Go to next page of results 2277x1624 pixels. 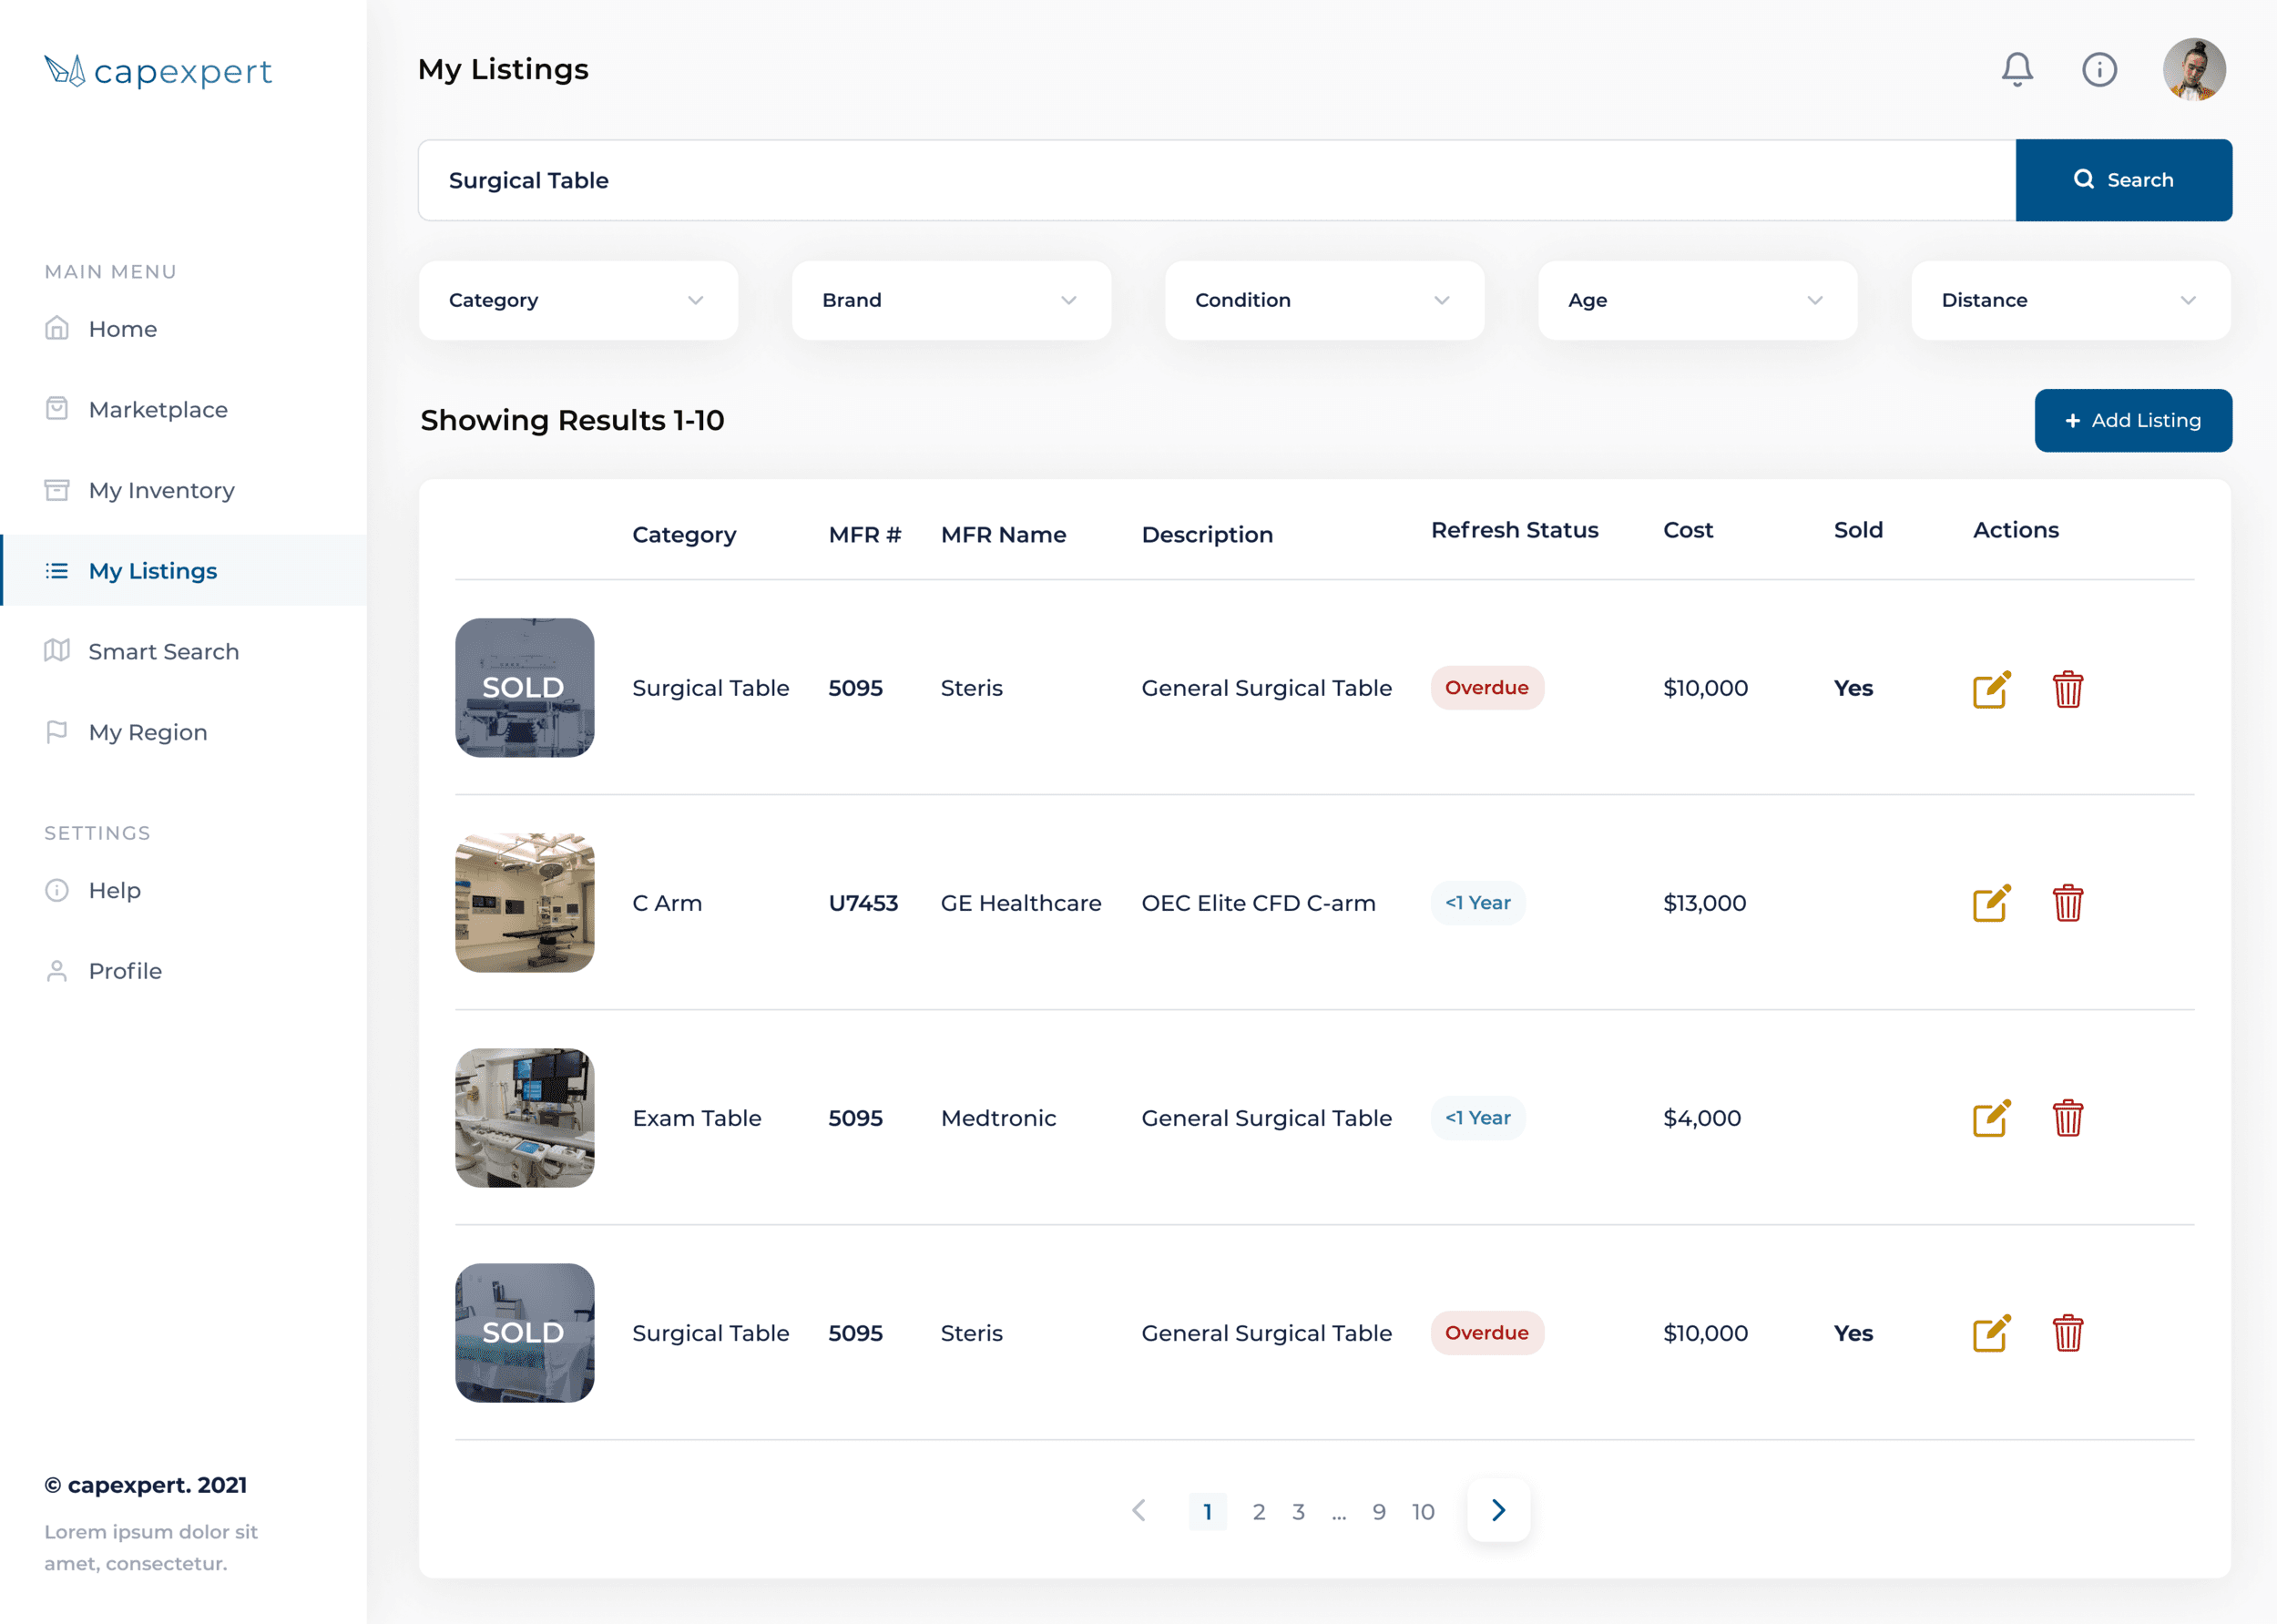[1498, 1510]
